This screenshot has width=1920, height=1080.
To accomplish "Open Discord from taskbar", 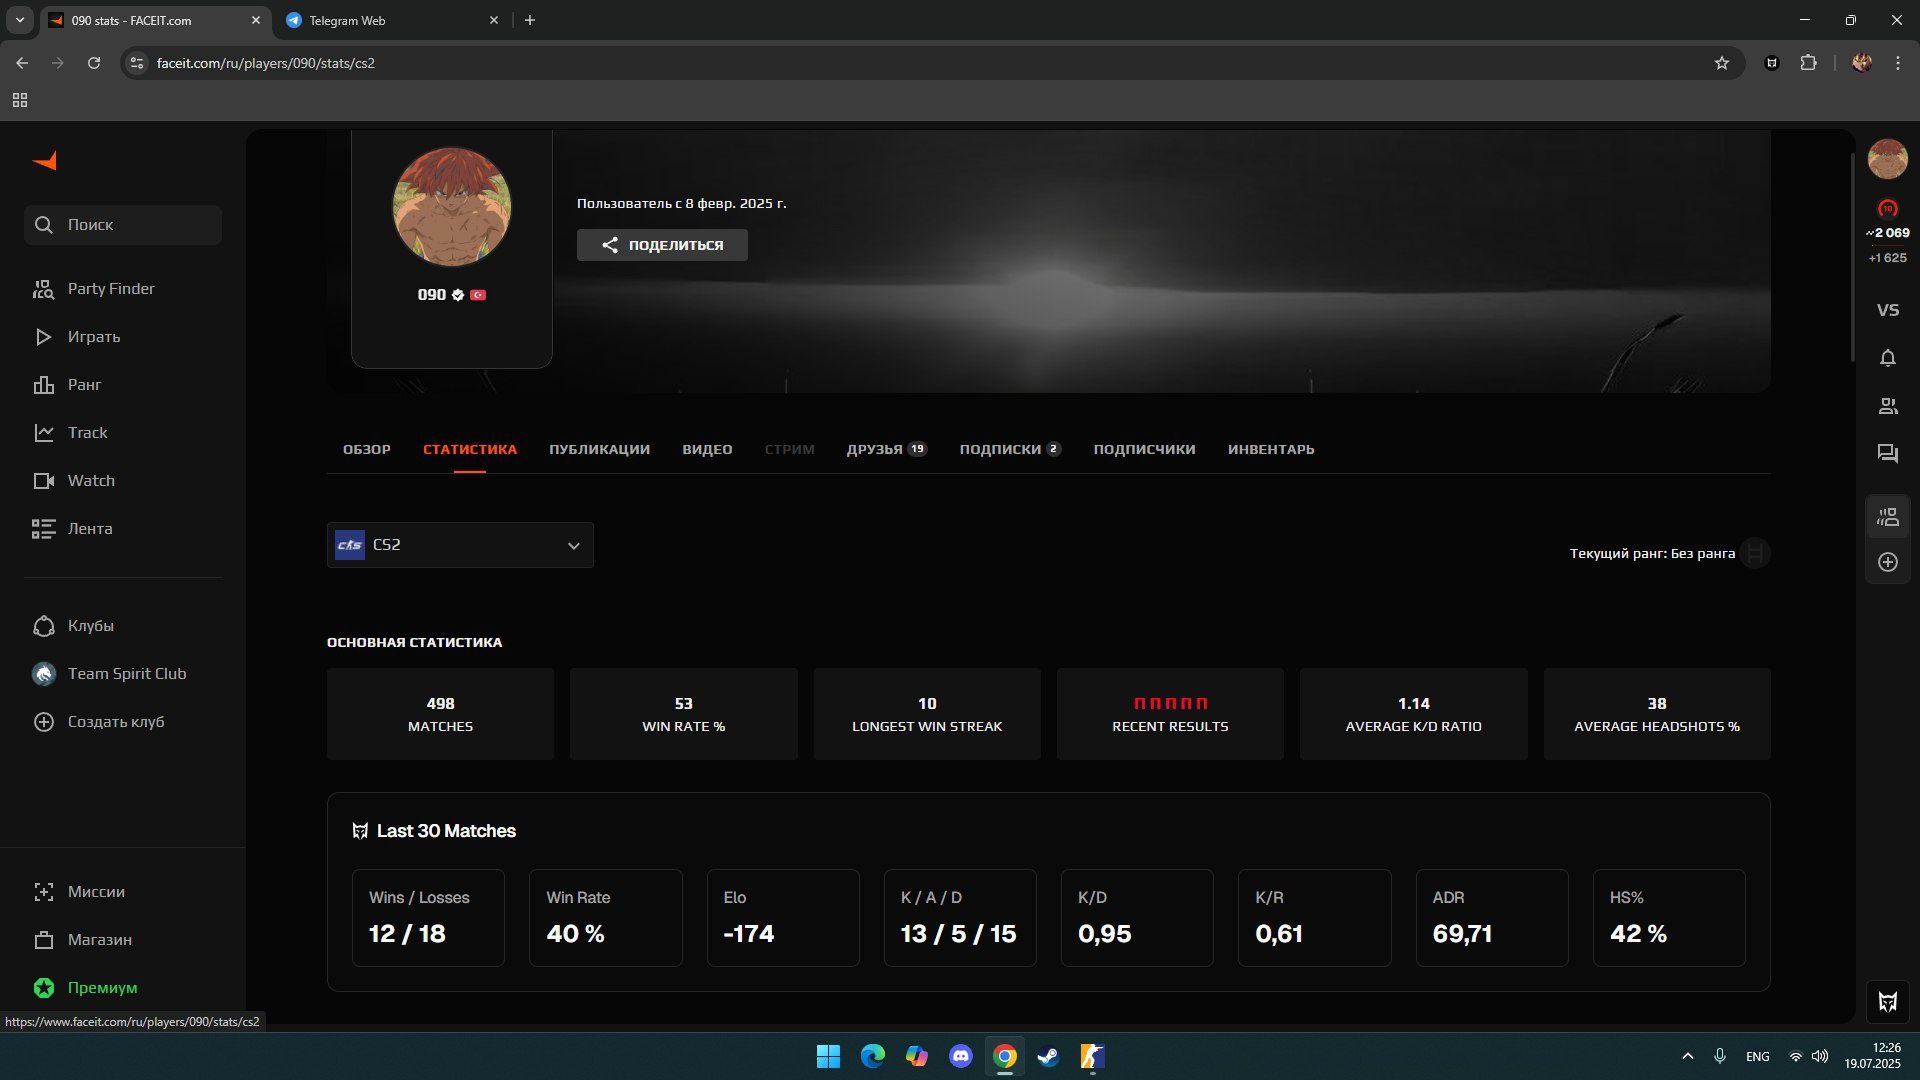I will (961, 1056).
